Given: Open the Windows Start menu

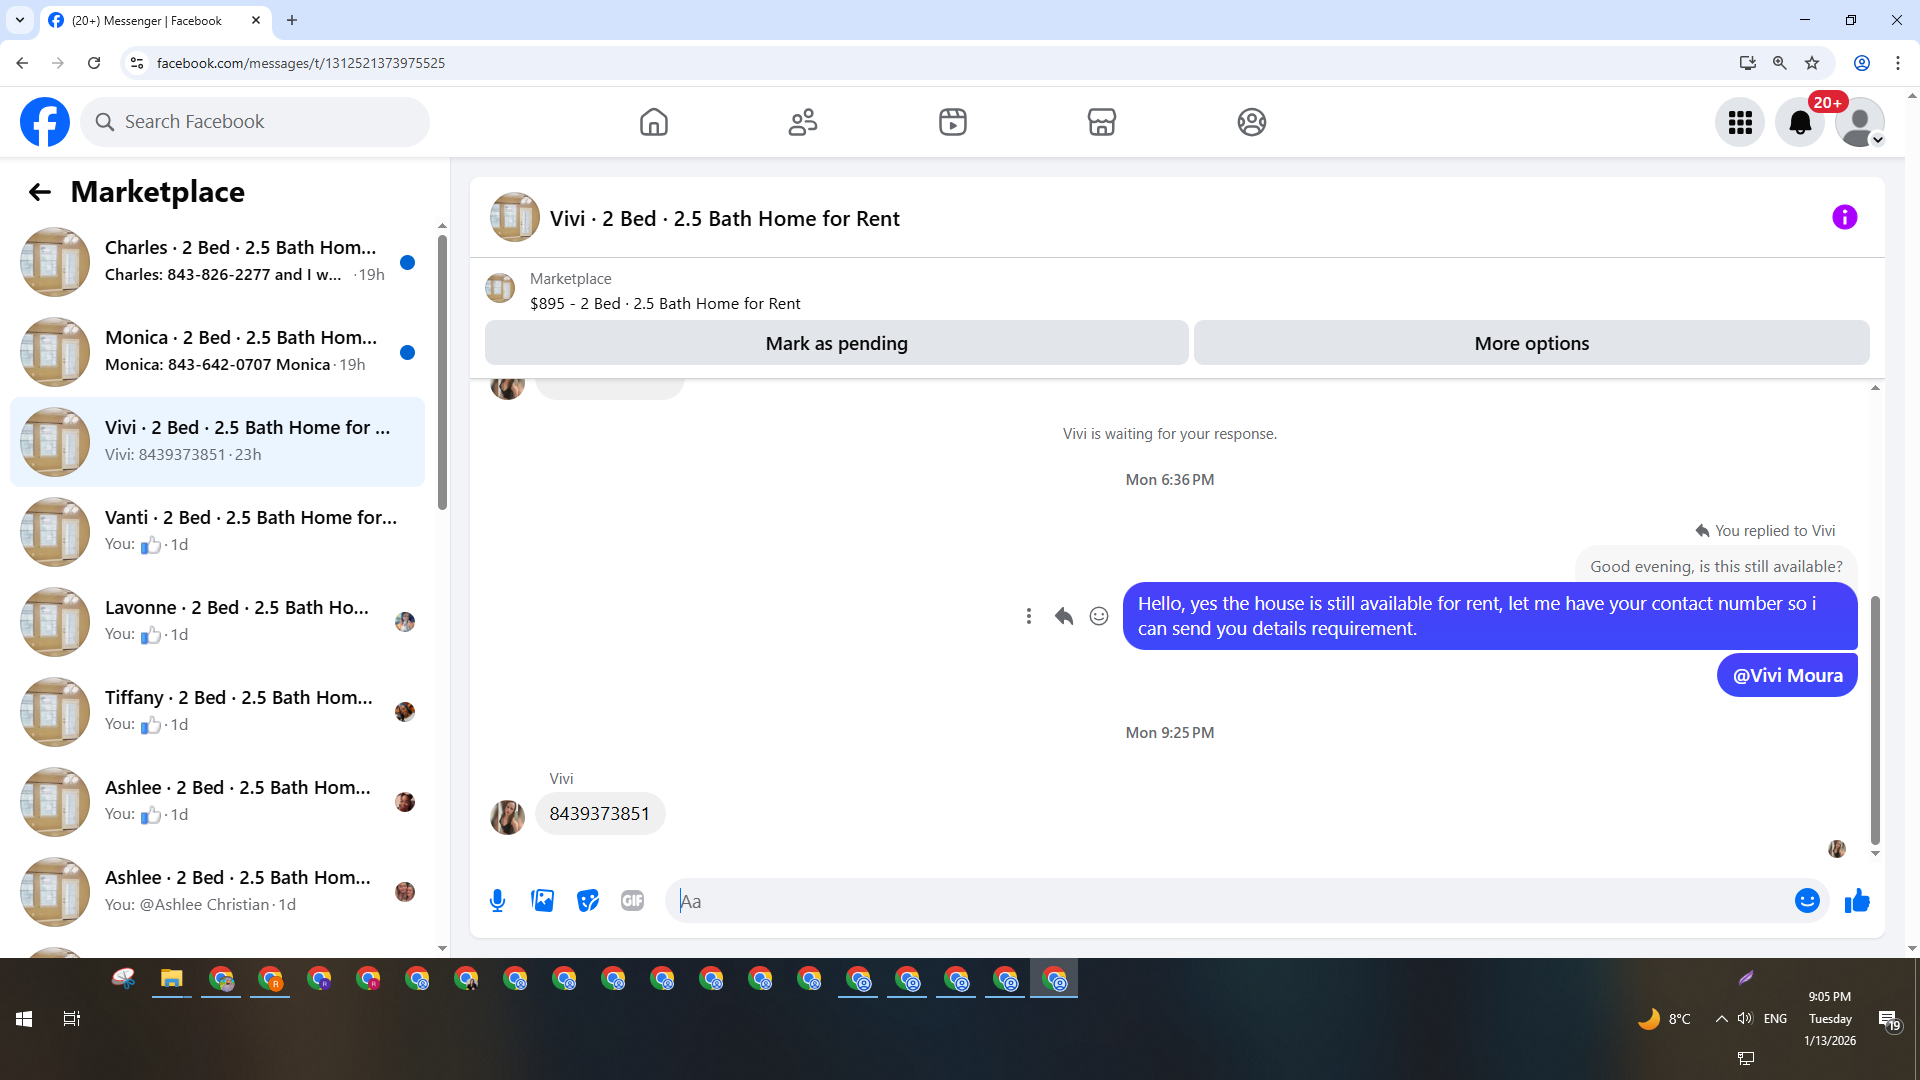Looking at the screenshot, I should coord(24,1018).
